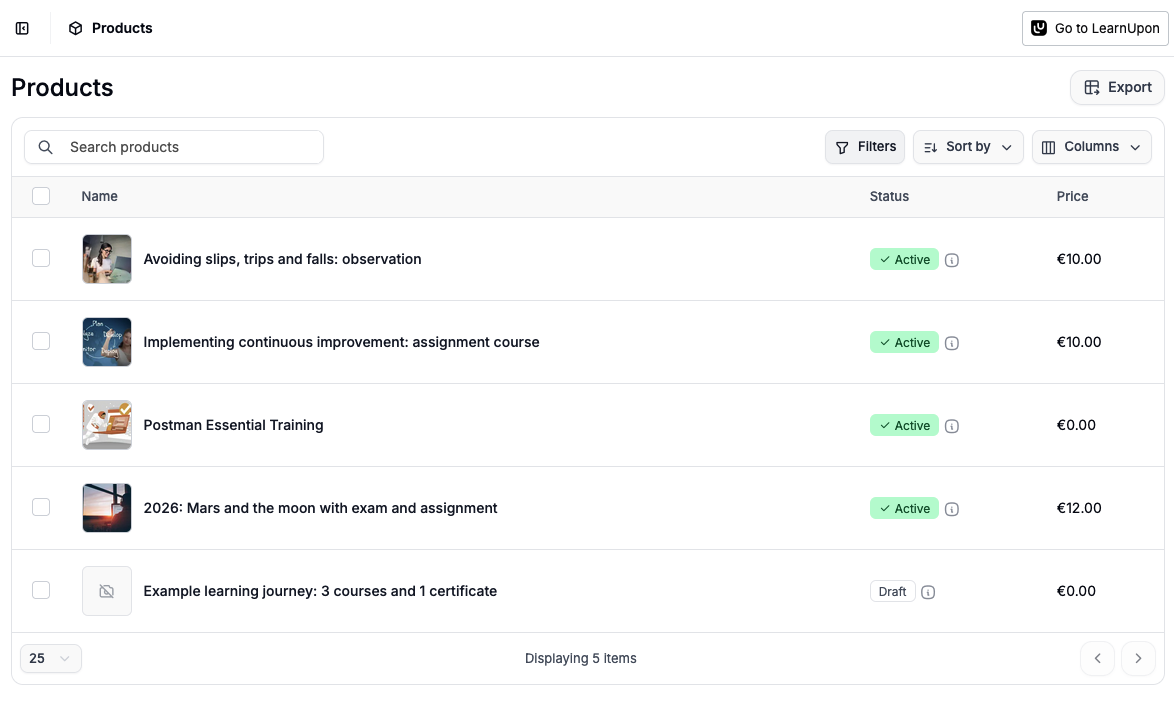Image resolution: width=1174 pixels, height=706 pixels.
Task: Click Go to LearnUpon button
Action: 1095,28
